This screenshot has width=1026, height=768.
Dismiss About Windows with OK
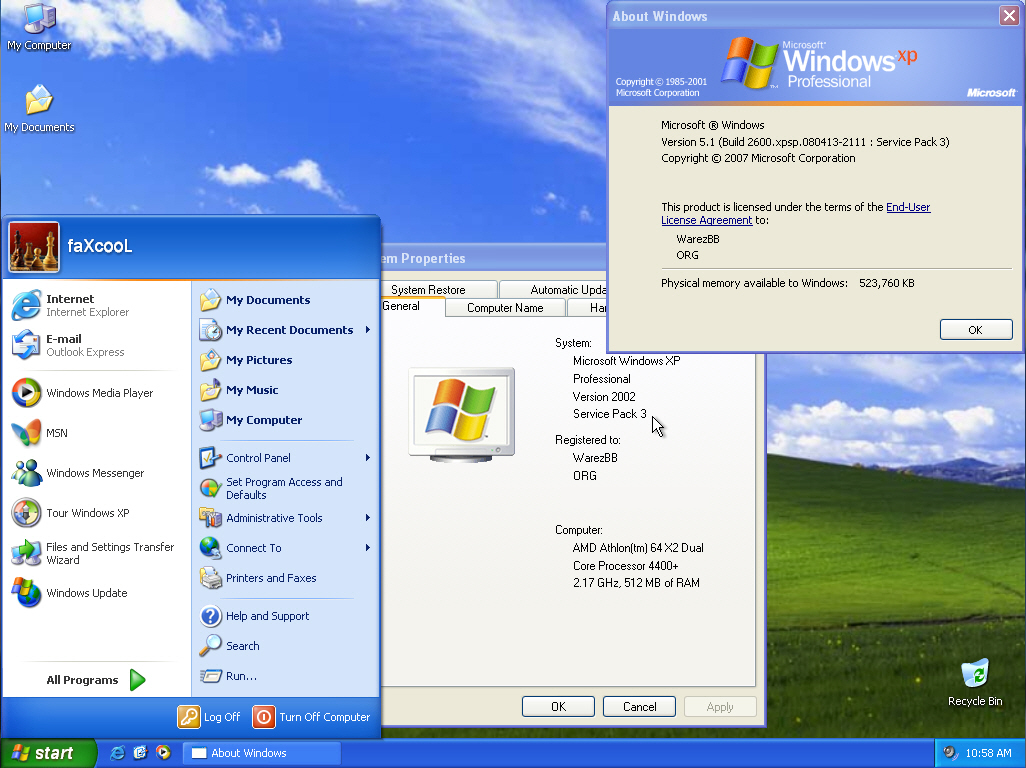pyautogui.click(x=975, y=329)
